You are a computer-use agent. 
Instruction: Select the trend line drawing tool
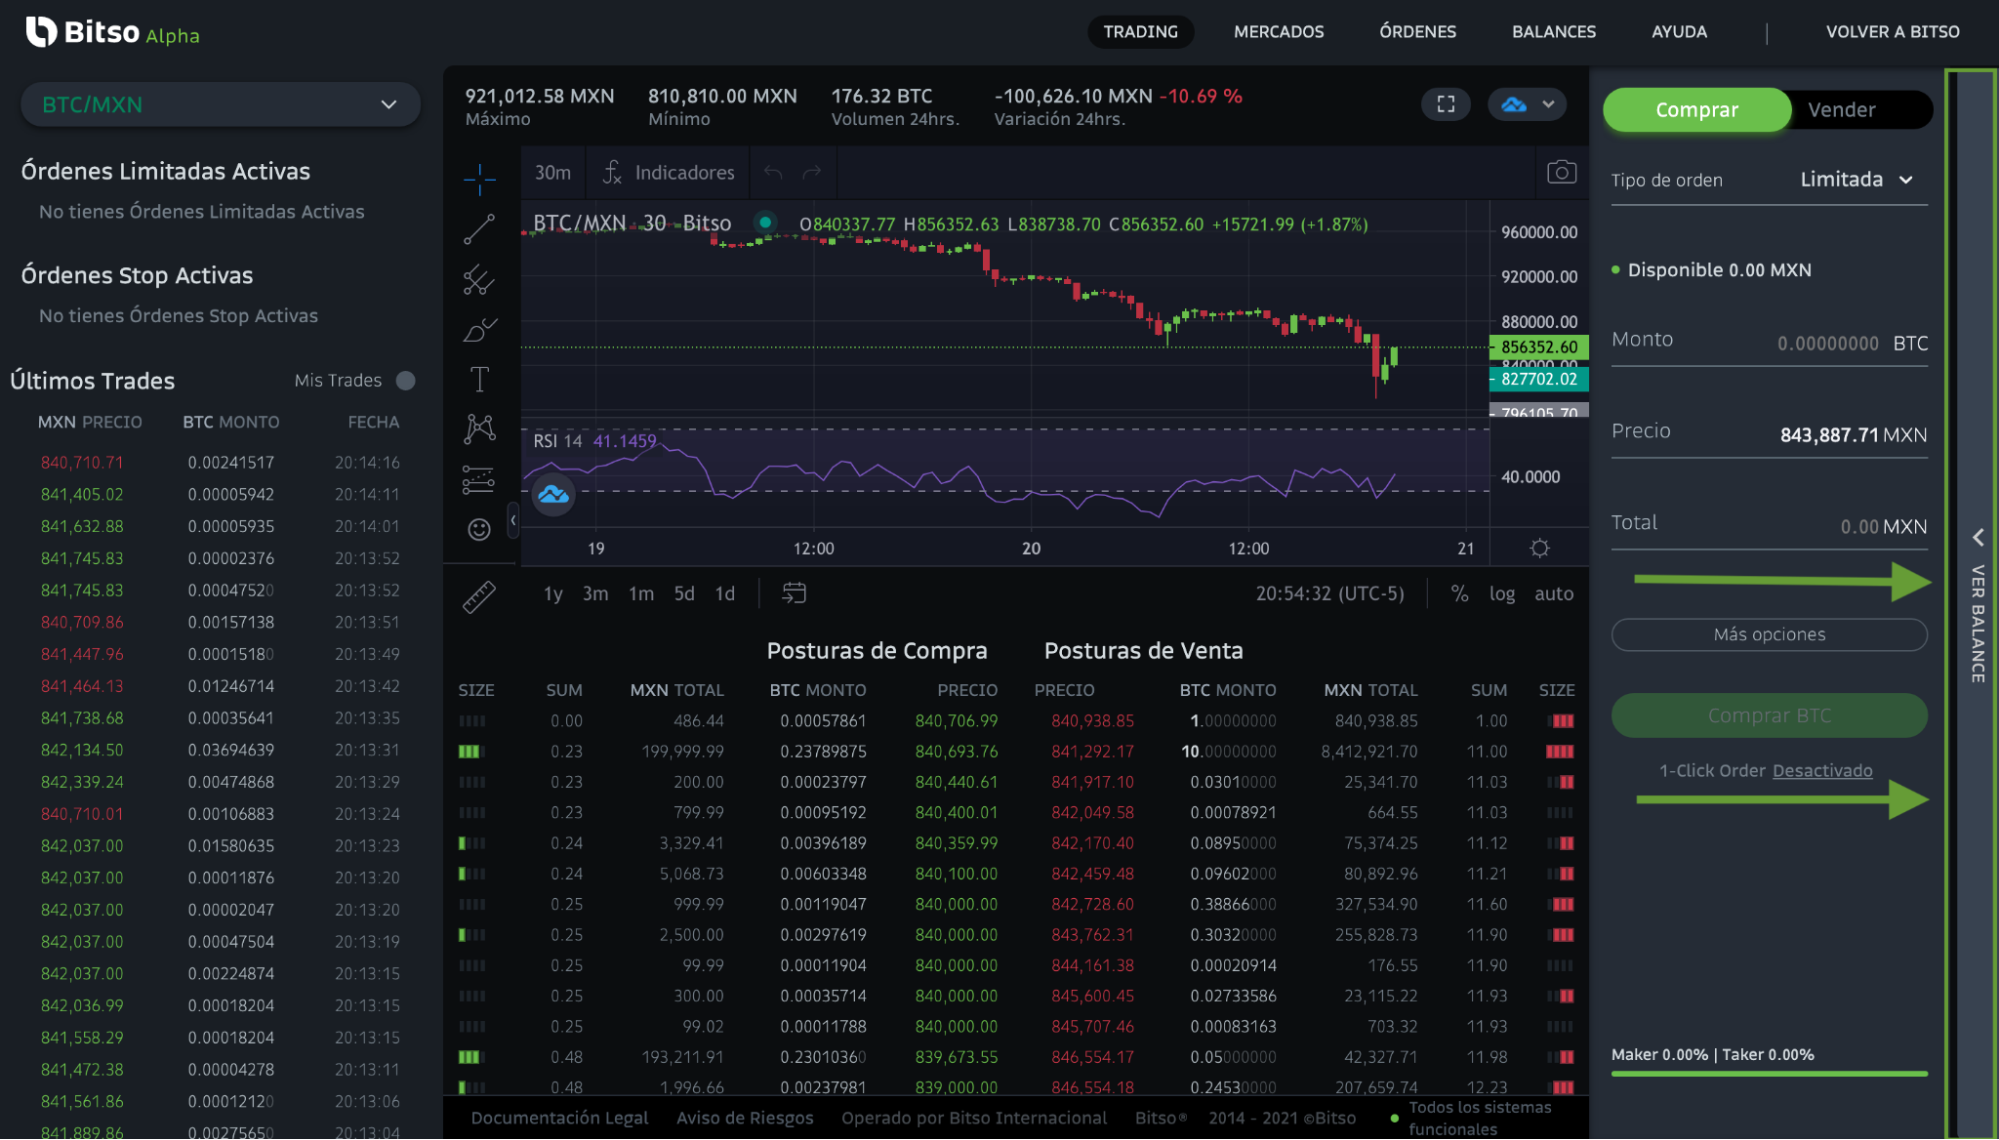click(x=479, y=229)
